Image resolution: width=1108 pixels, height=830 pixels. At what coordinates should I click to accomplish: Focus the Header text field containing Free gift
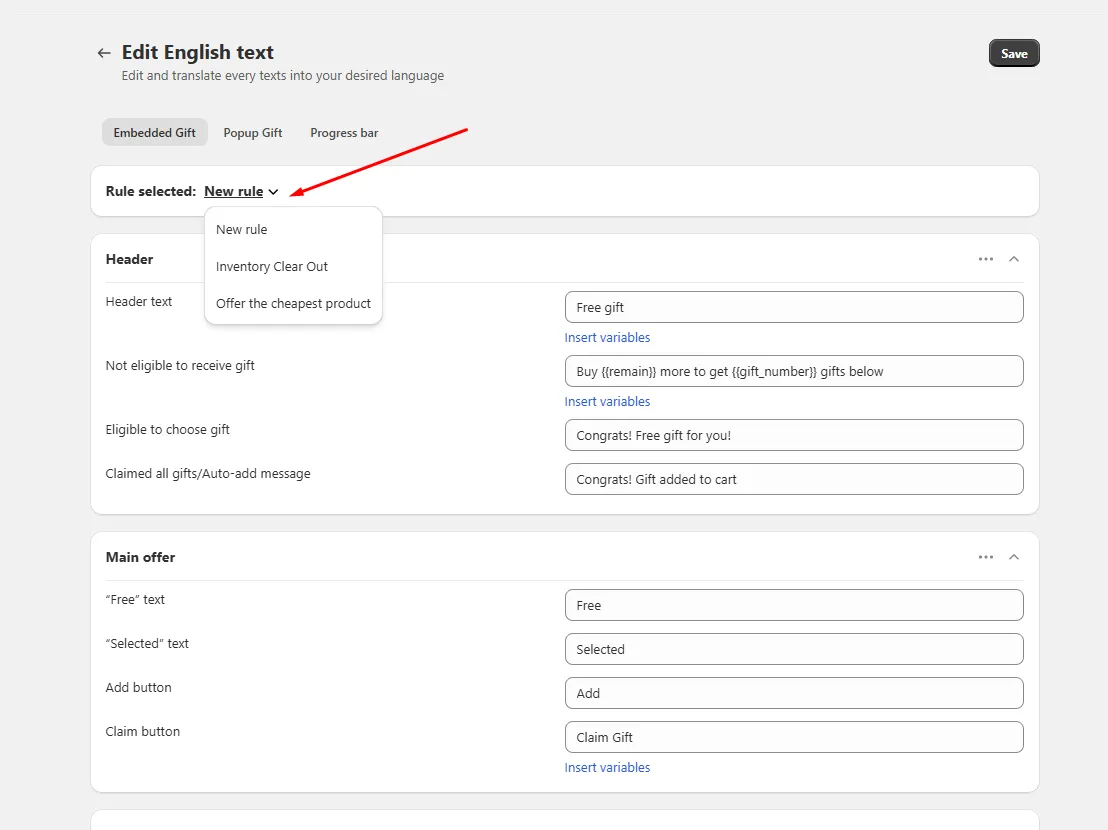[x=794, y=307]
